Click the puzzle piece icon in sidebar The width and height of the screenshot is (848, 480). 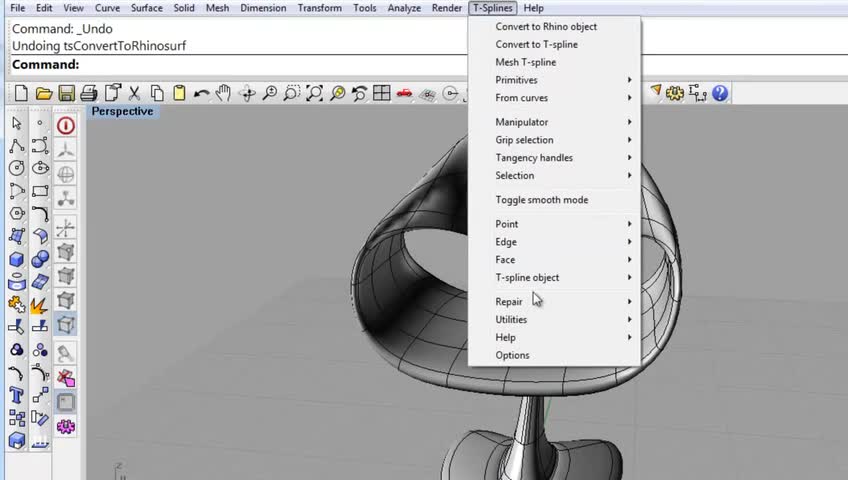(x=16, y=304)
